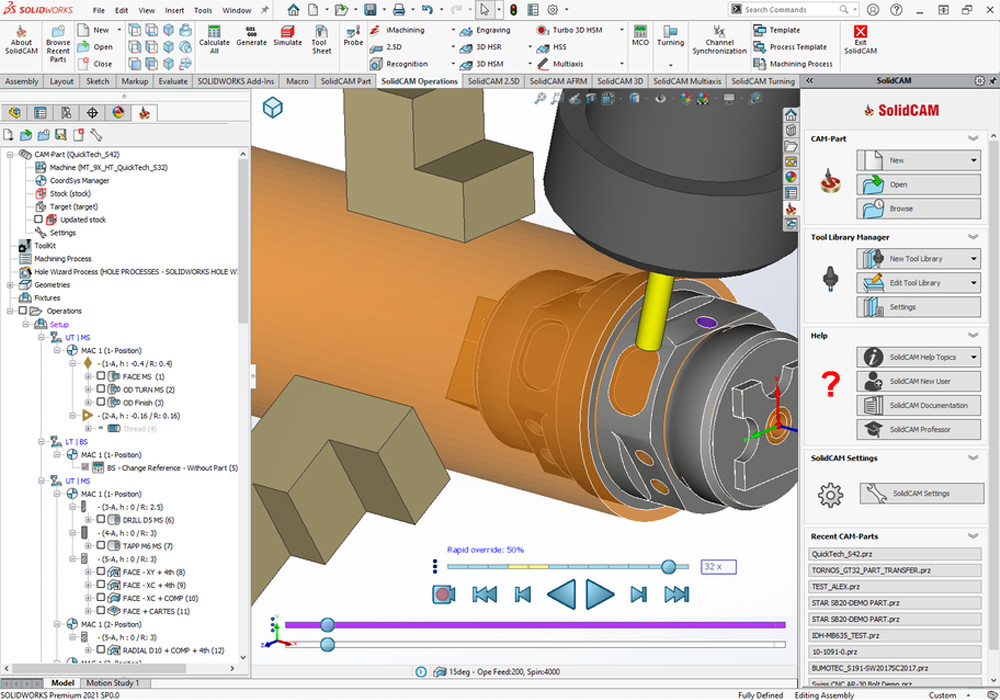
Task: Click the Machining Process ribbon button
Action: 793,64
